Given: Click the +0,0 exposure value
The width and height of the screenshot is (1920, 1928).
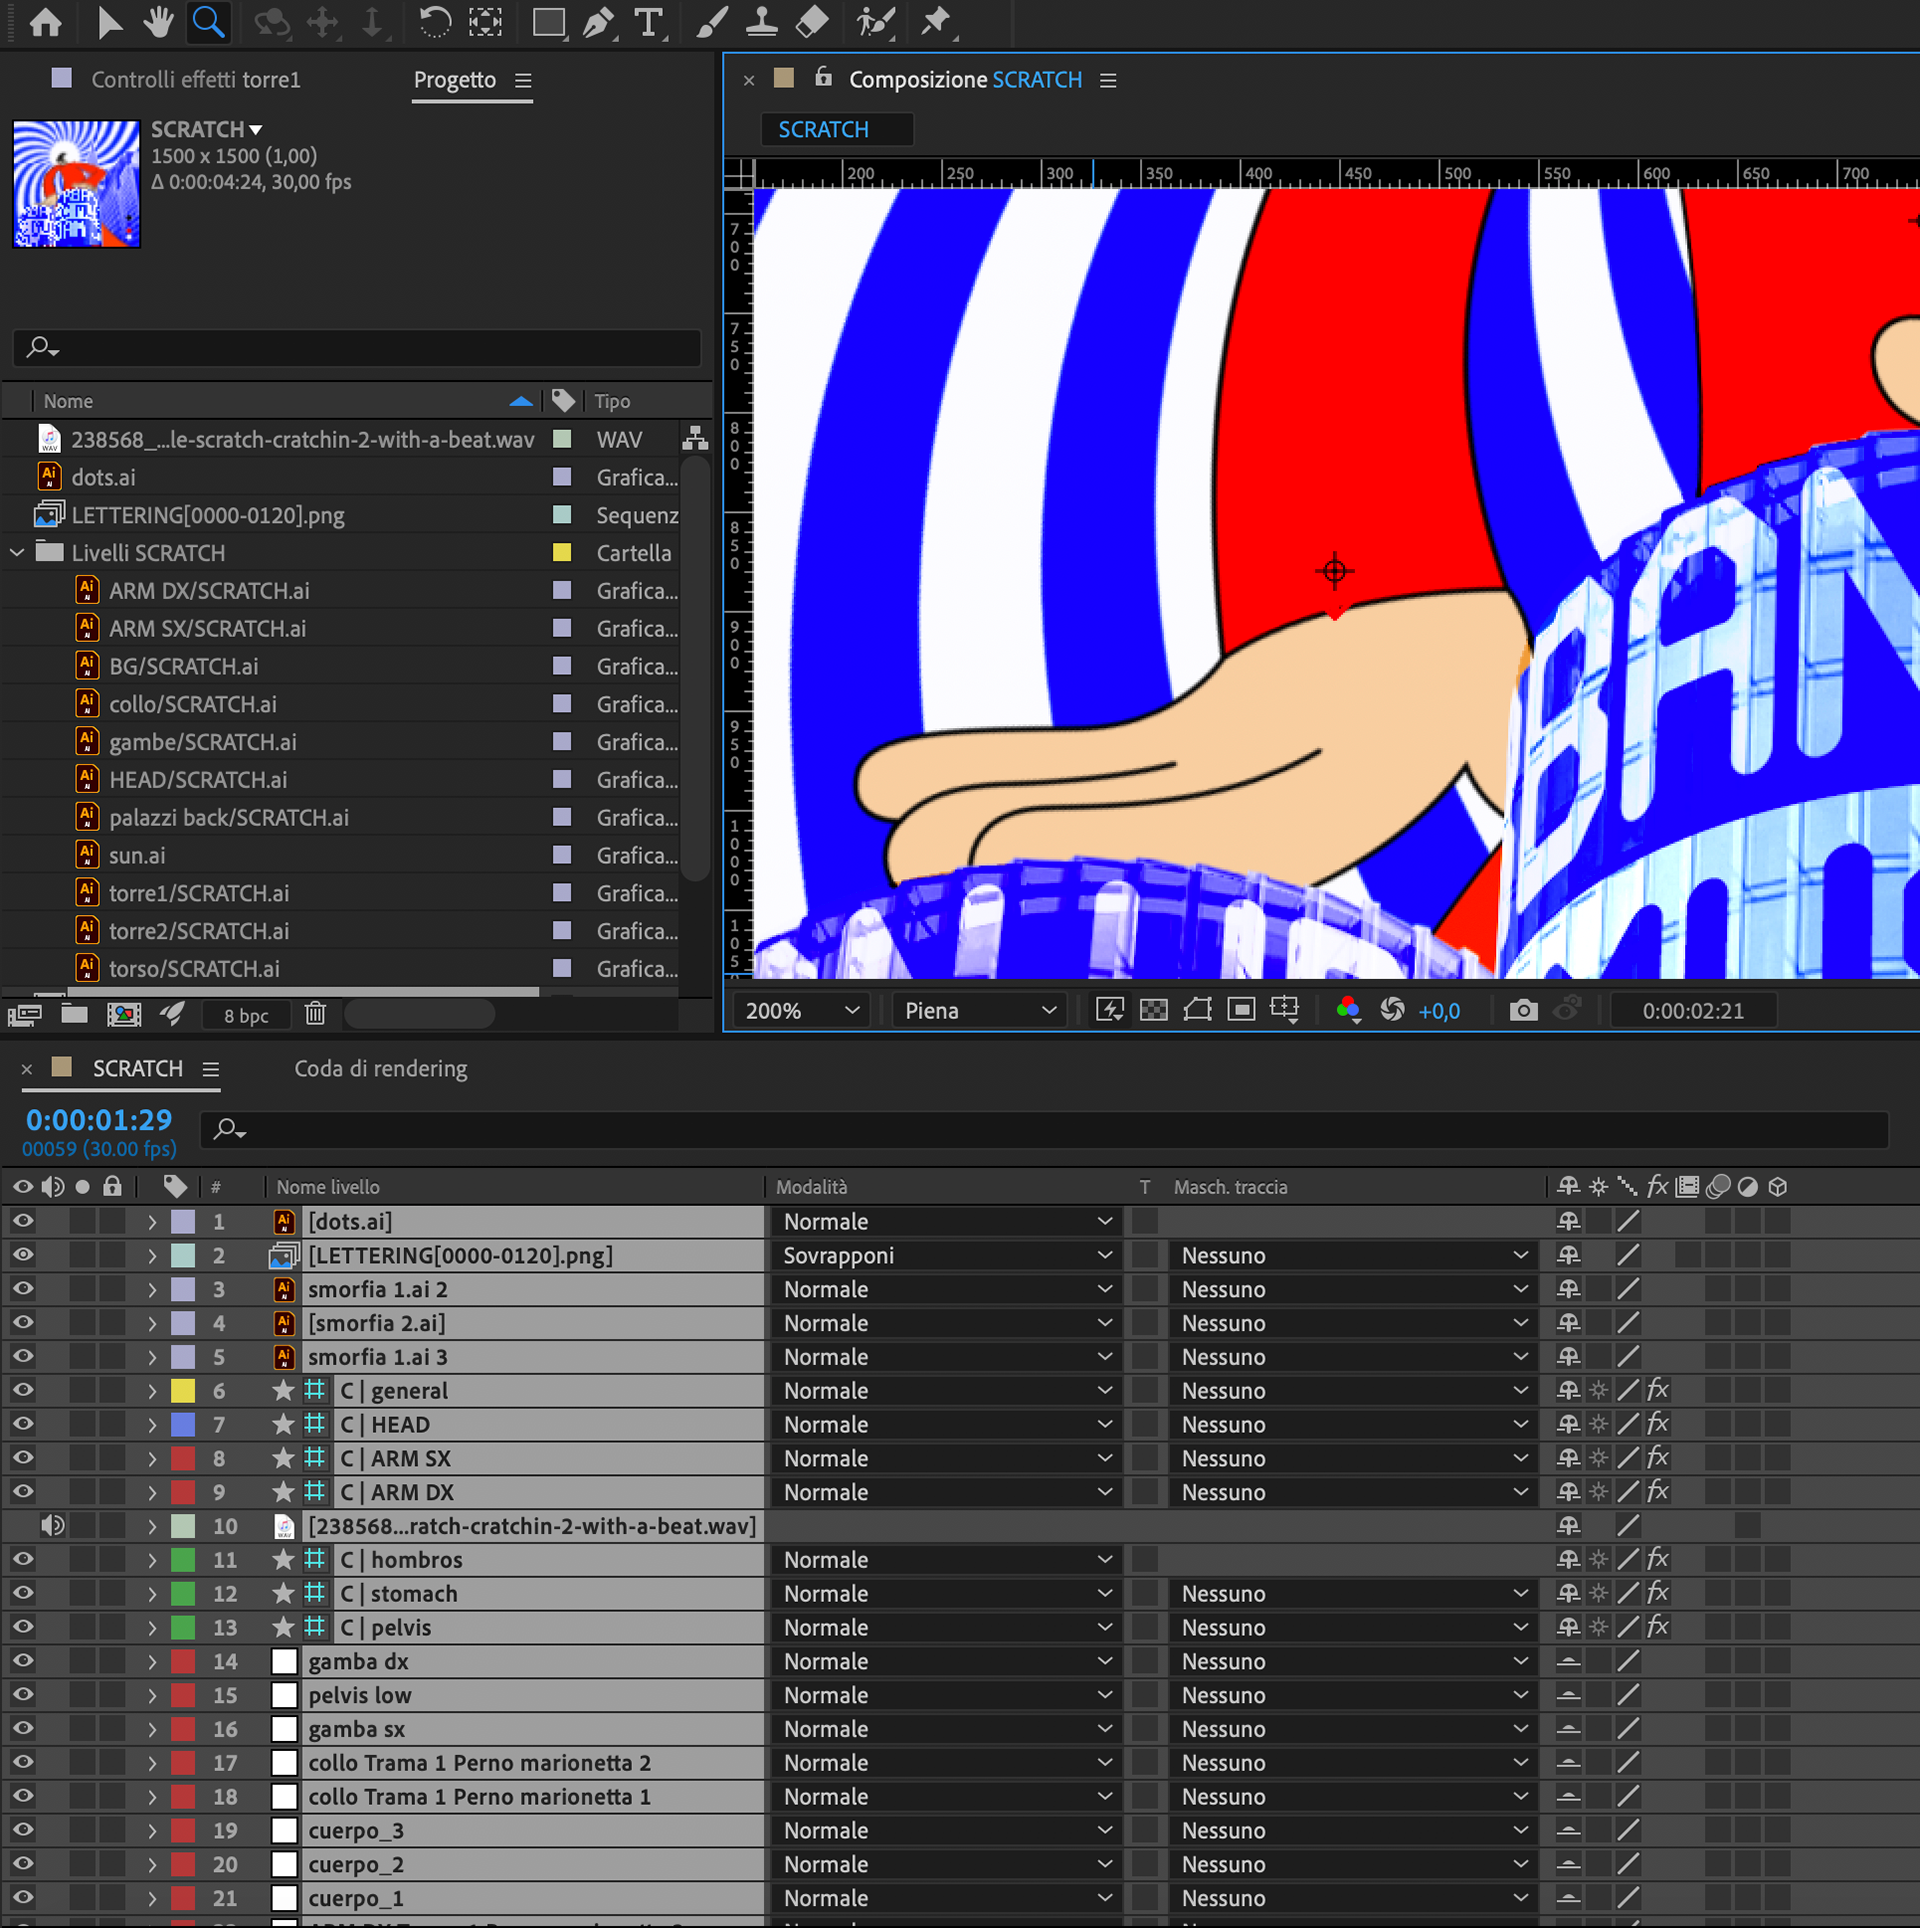Looking at the screenshot, I should pos(1439,1011).
